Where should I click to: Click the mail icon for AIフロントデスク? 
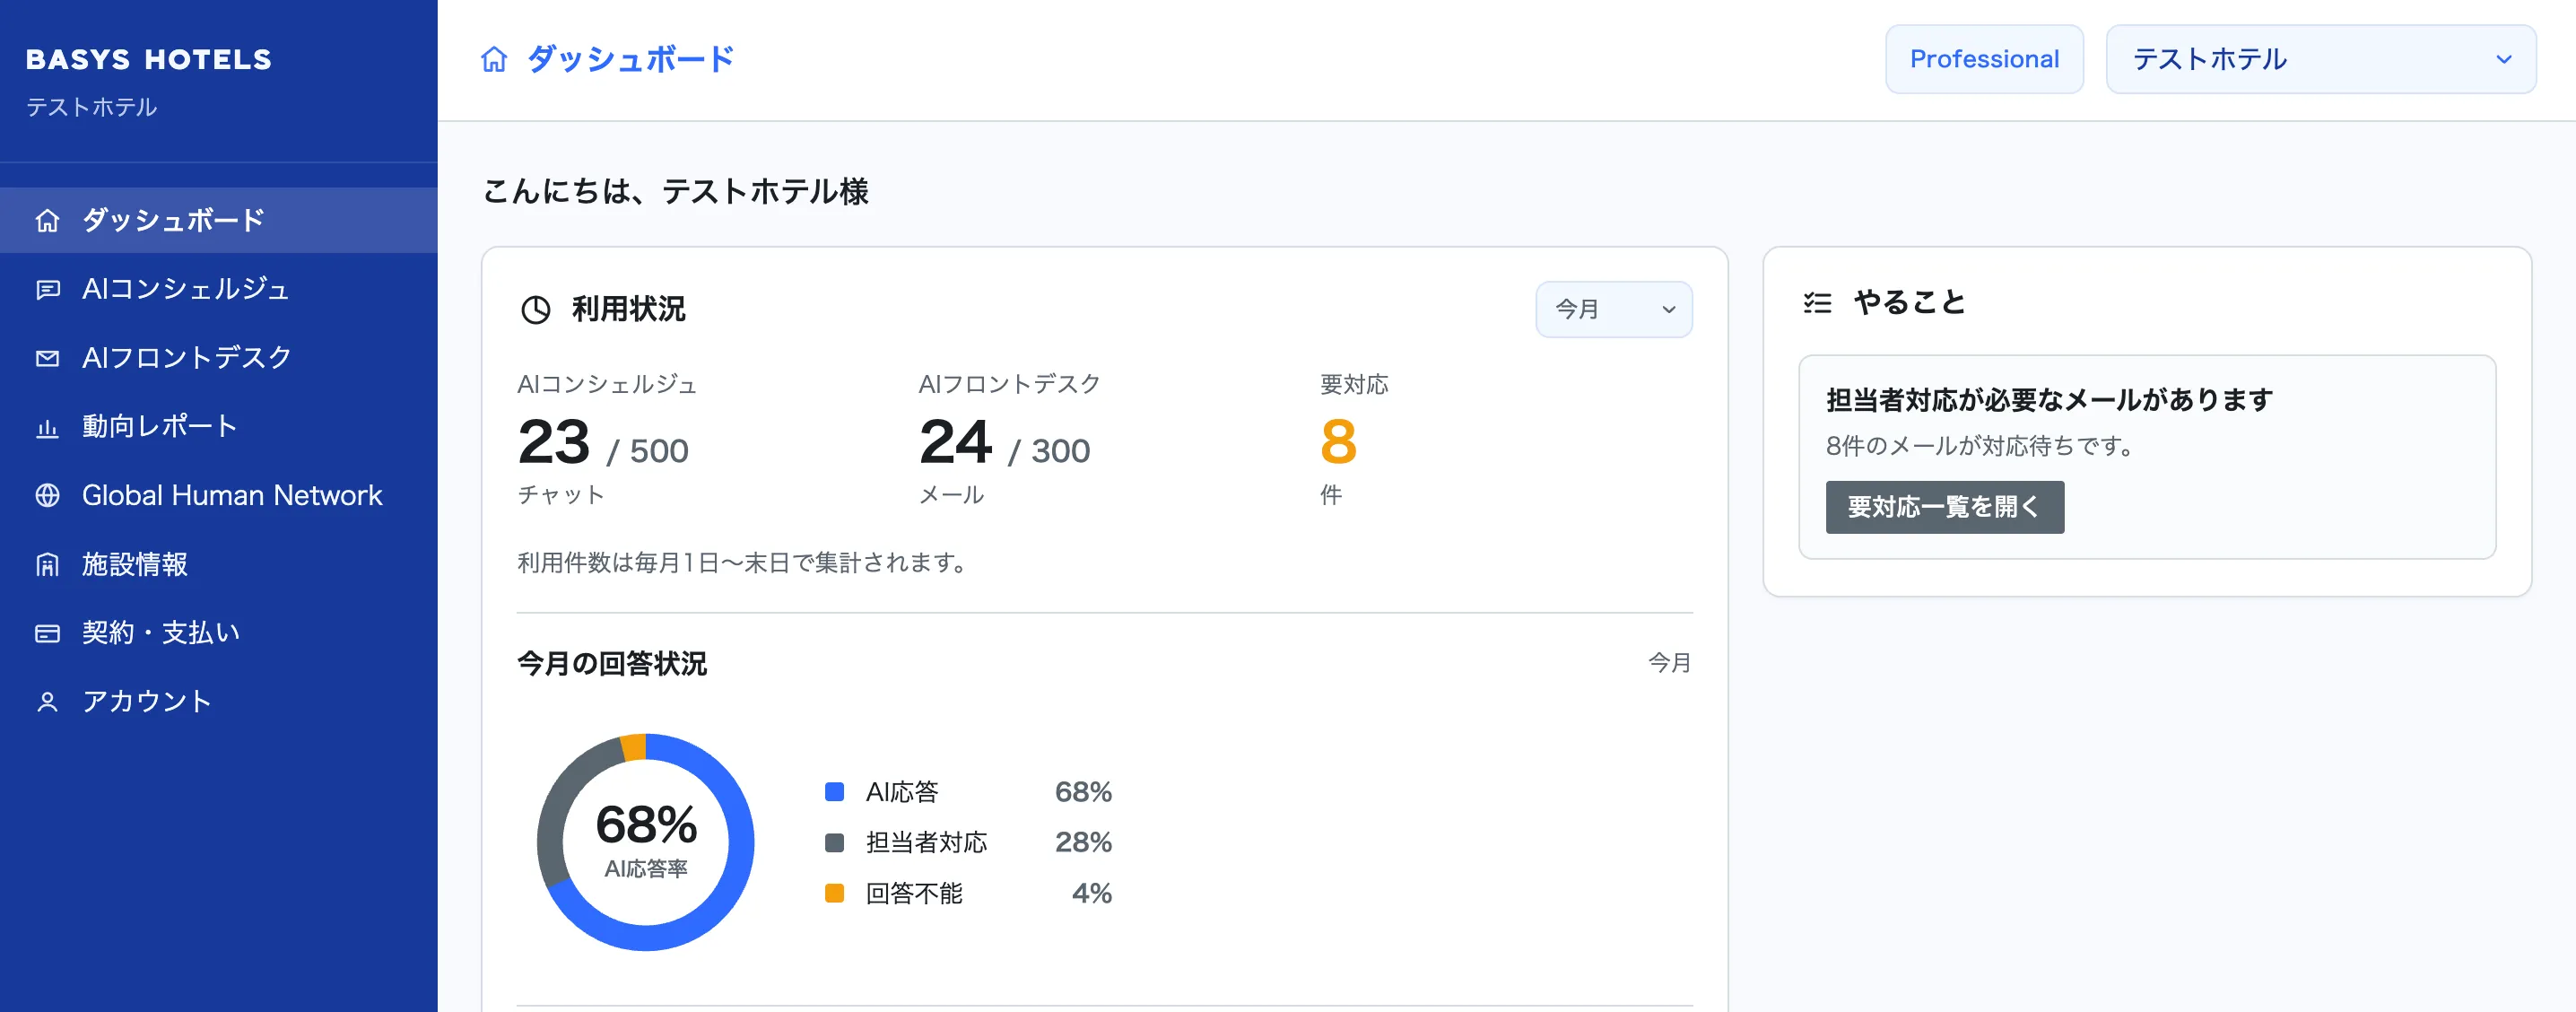[47, 358]
